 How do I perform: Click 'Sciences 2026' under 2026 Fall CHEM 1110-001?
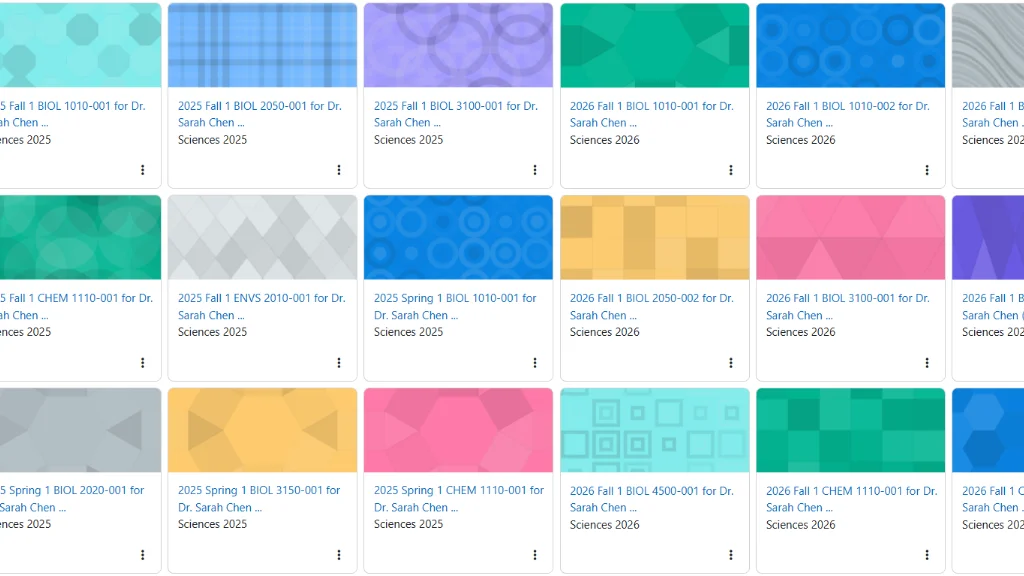tap(800, 524)
